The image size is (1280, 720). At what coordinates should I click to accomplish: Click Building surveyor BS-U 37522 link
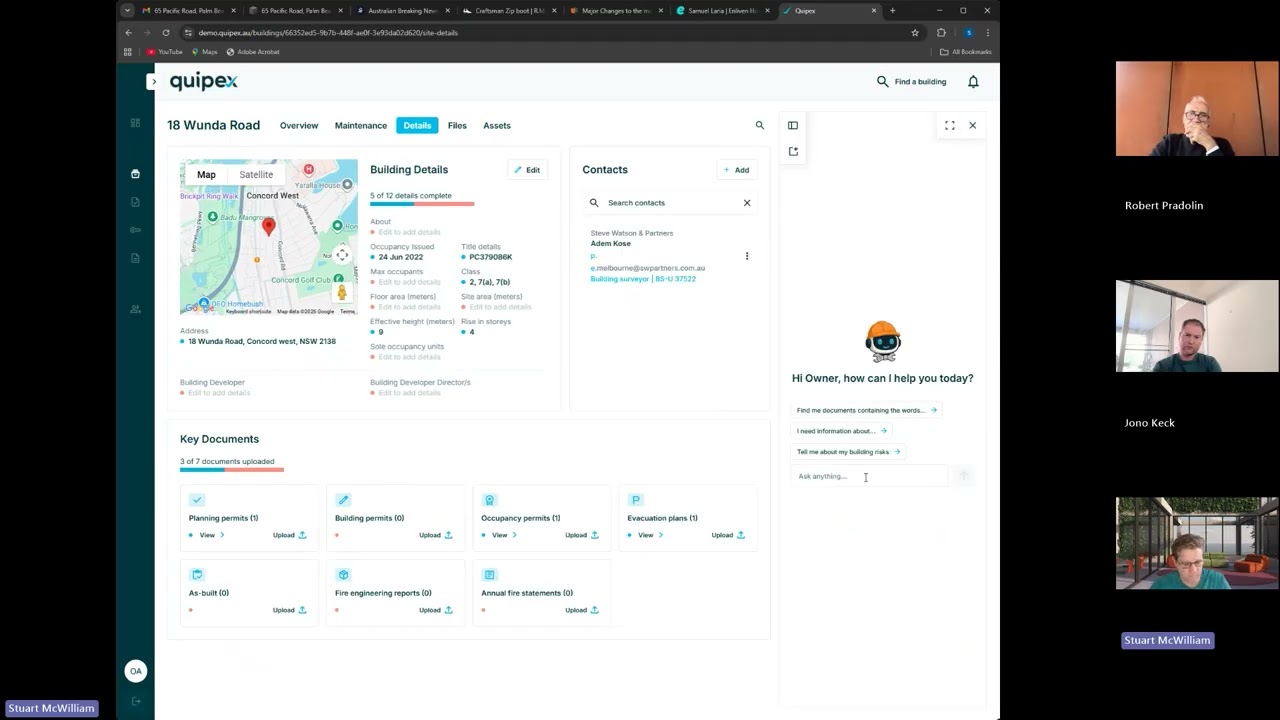(x=643, y=279)
